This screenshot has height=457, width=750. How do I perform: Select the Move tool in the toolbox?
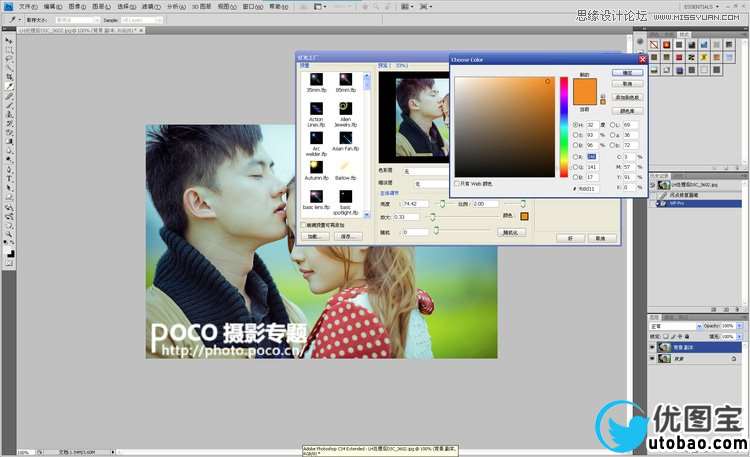click(x=9, y=41)
